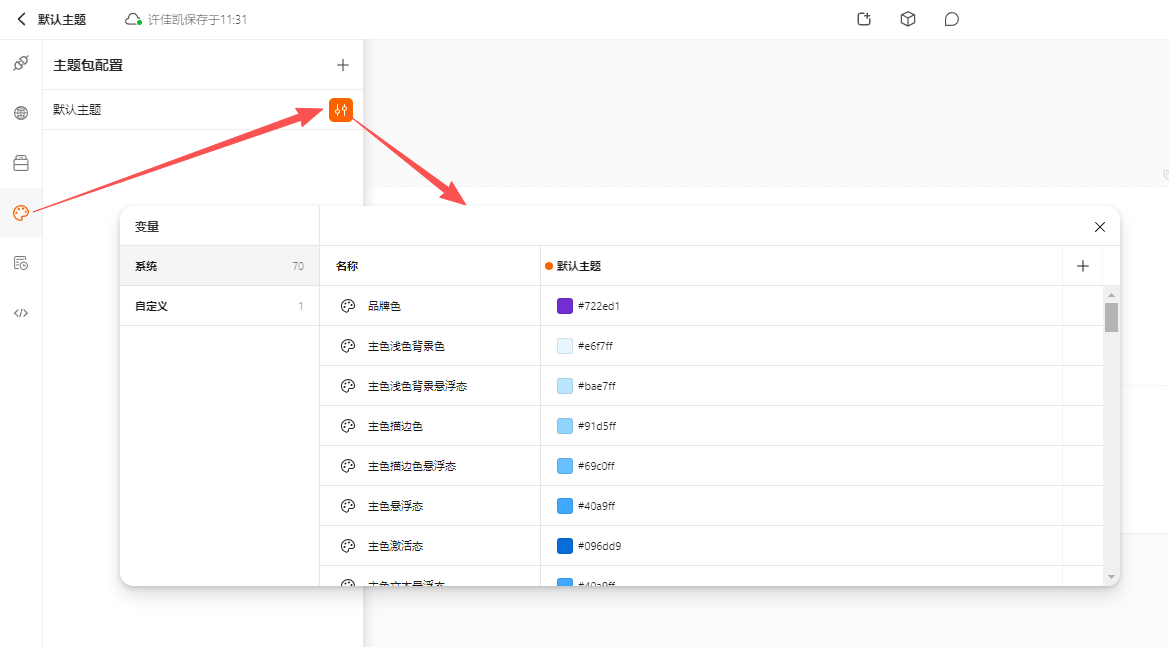Add a new theme column in variables table
Viewport: 1169px width, 647px height.
(1083, 266)
